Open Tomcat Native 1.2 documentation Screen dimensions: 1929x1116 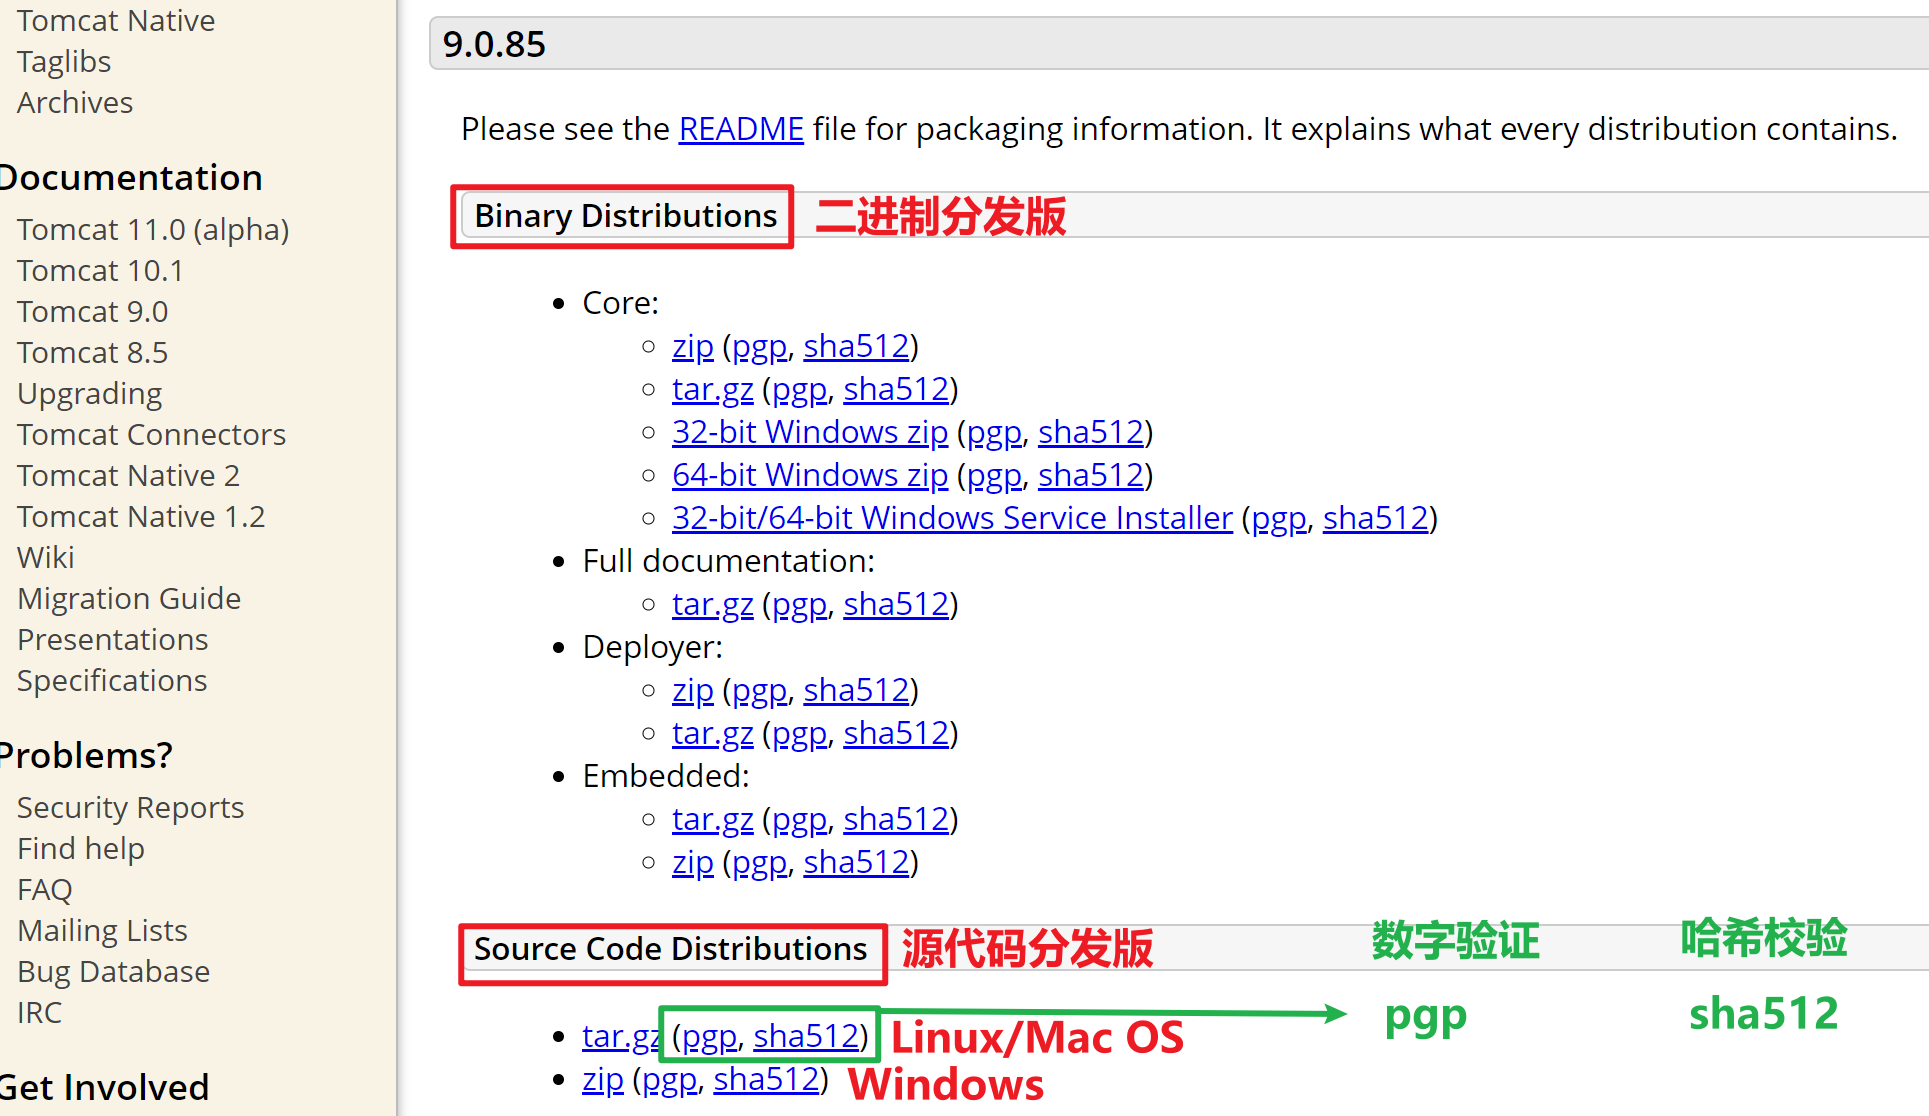141,516
